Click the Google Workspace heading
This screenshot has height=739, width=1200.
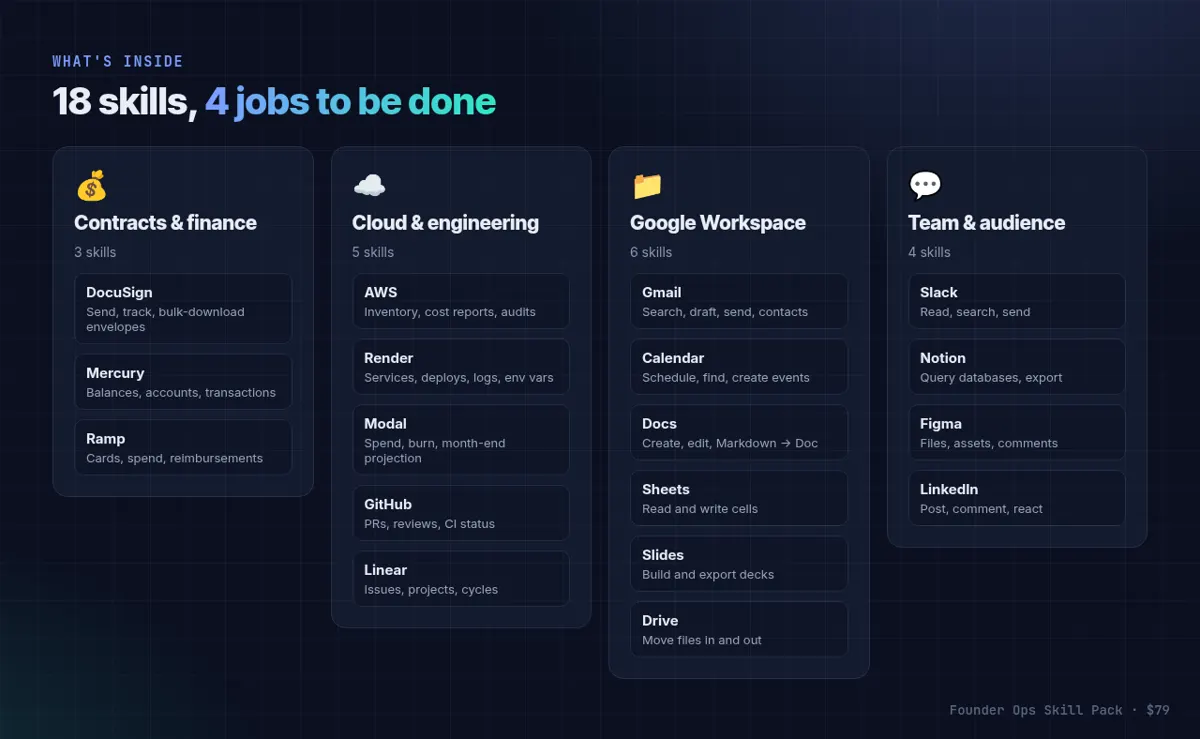click(718, 223)
